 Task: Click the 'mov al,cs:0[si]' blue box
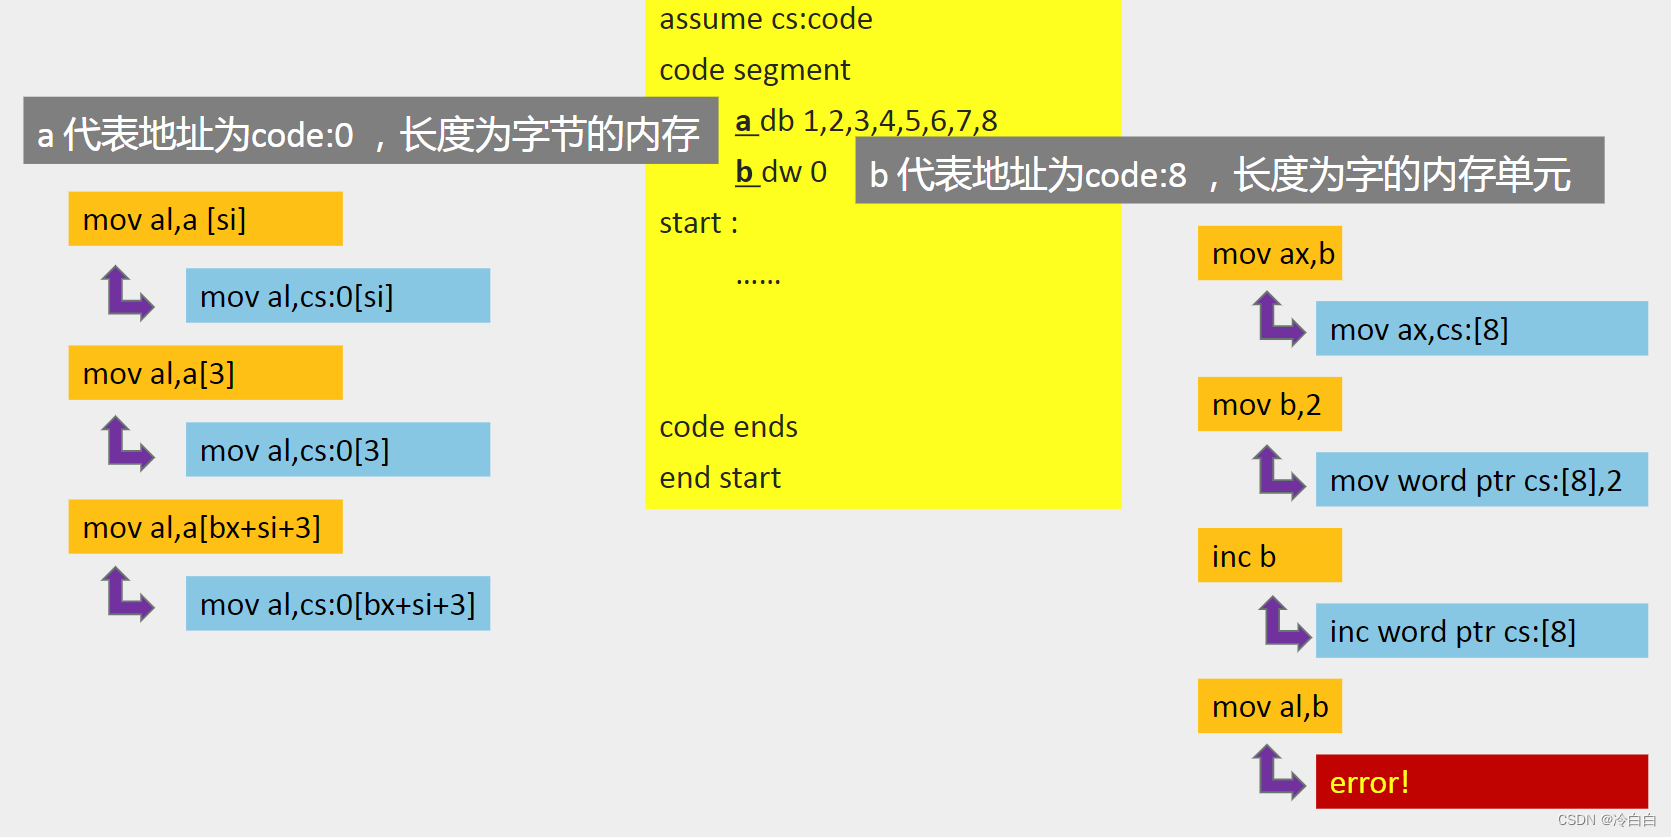[338, 296]
